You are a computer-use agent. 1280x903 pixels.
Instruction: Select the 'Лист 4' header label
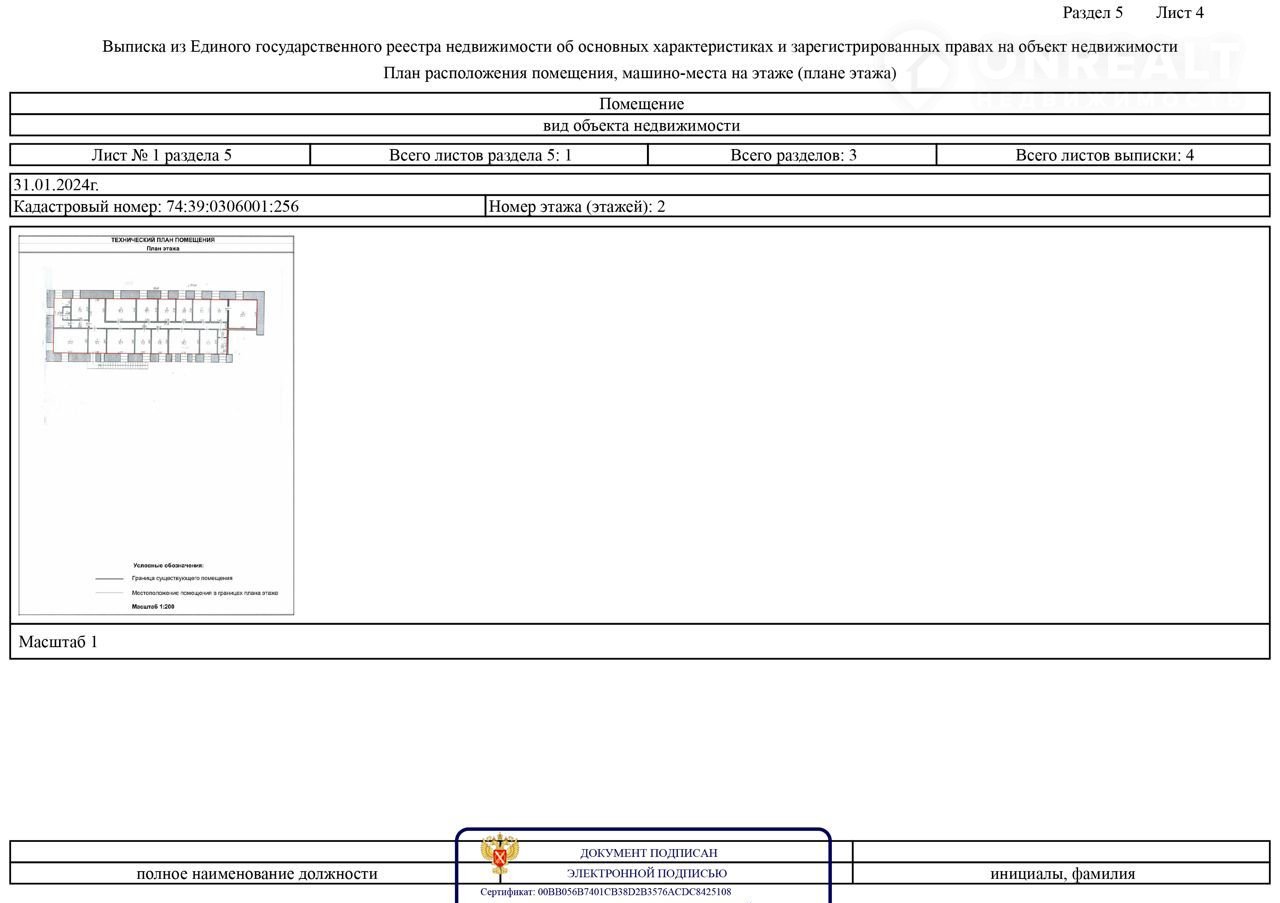(1179, 13)
